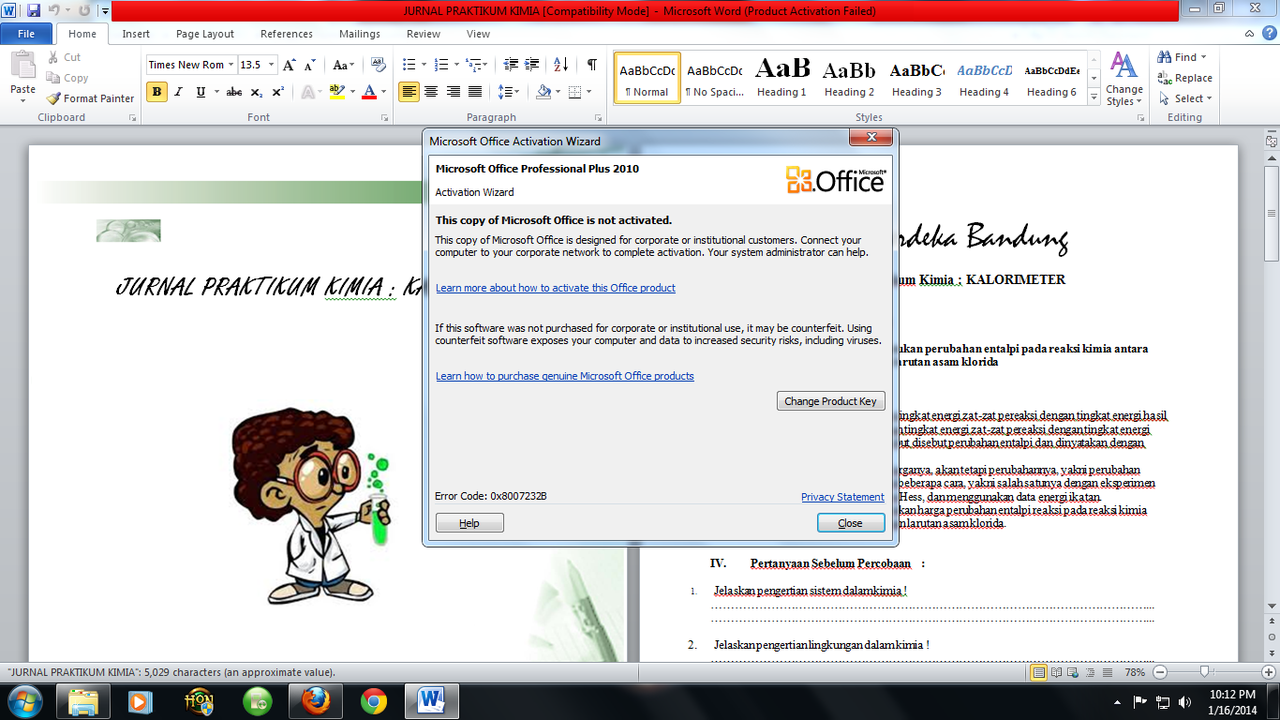Click the Shrink Font icon
Image resolution: width=1280 pixels, height=720 pixels.
pyautogui.click(x=311, y=65)
